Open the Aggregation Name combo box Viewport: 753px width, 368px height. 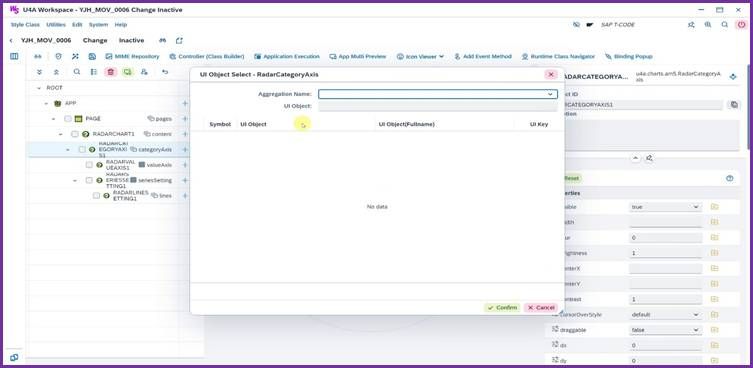point(438,94)
